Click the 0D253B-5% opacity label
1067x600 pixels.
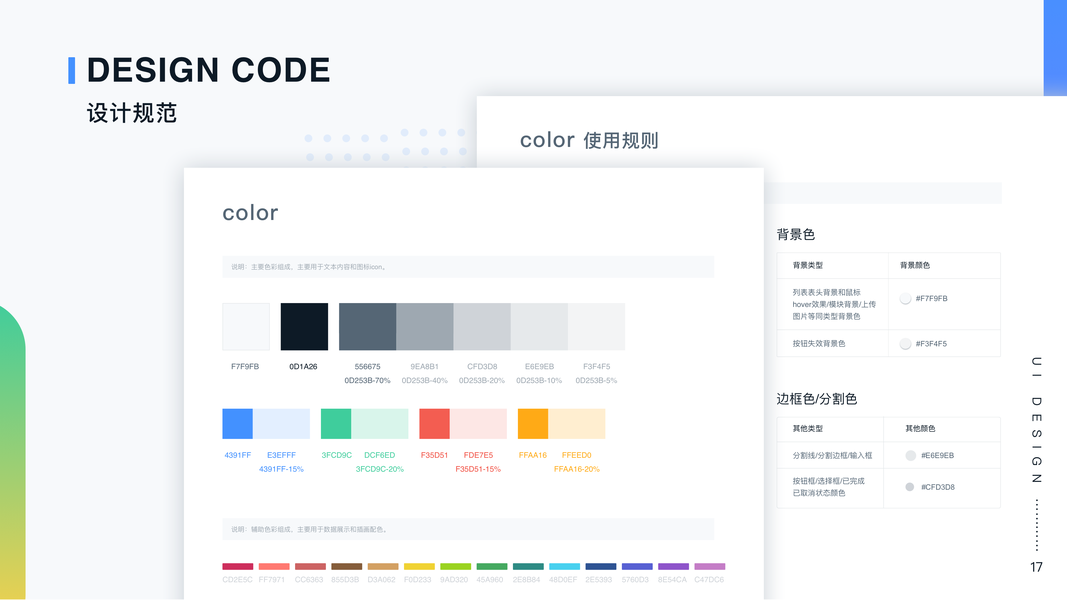click(x=596, y=380)
